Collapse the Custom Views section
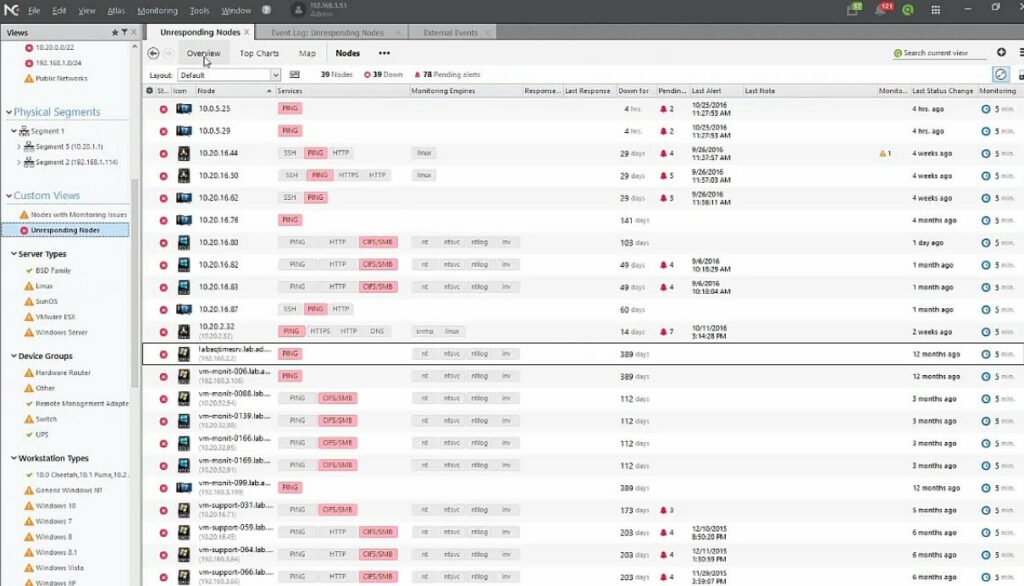 click(x=8, y=196)
